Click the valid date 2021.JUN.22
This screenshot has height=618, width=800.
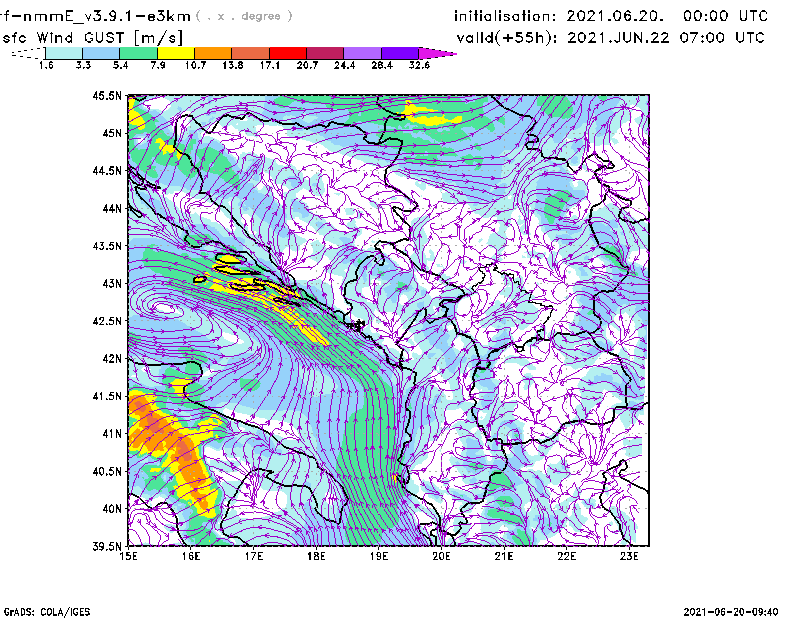coord(618,38)
